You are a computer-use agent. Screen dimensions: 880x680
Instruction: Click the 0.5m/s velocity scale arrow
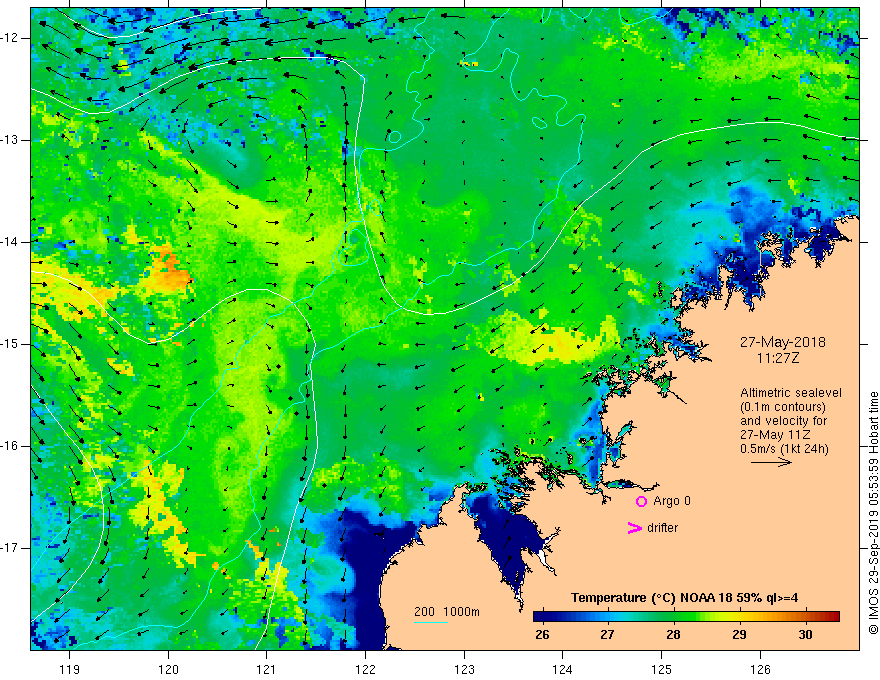(771, 462)
